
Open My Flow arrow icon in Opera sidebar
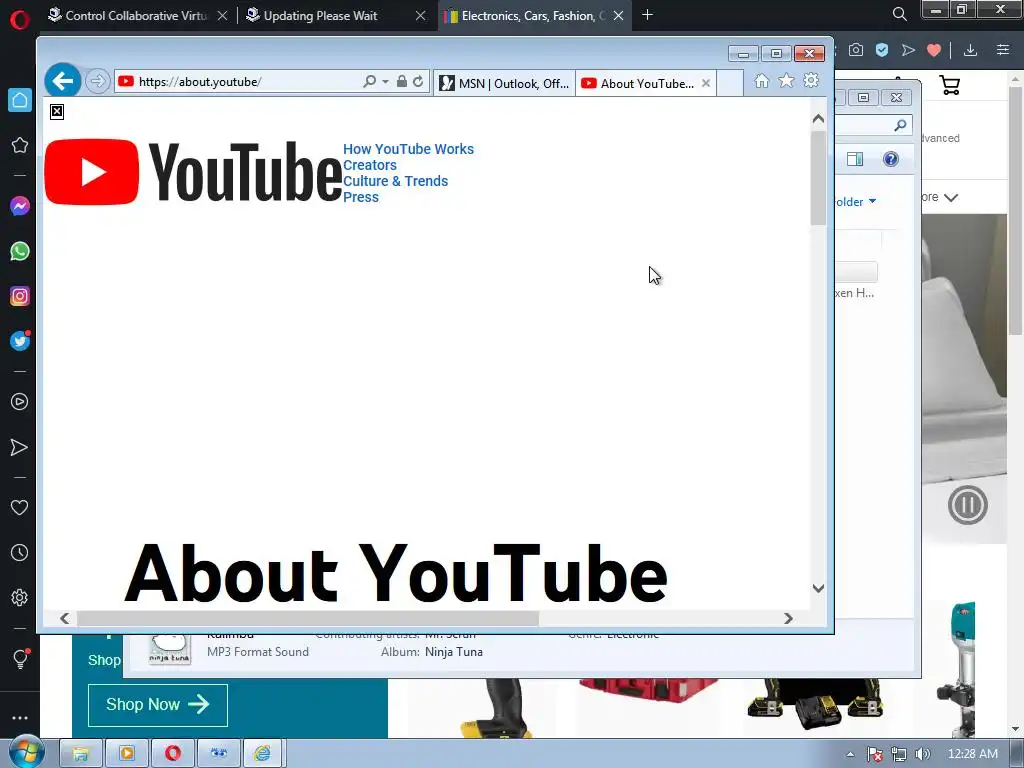click(x=20, y=447)
